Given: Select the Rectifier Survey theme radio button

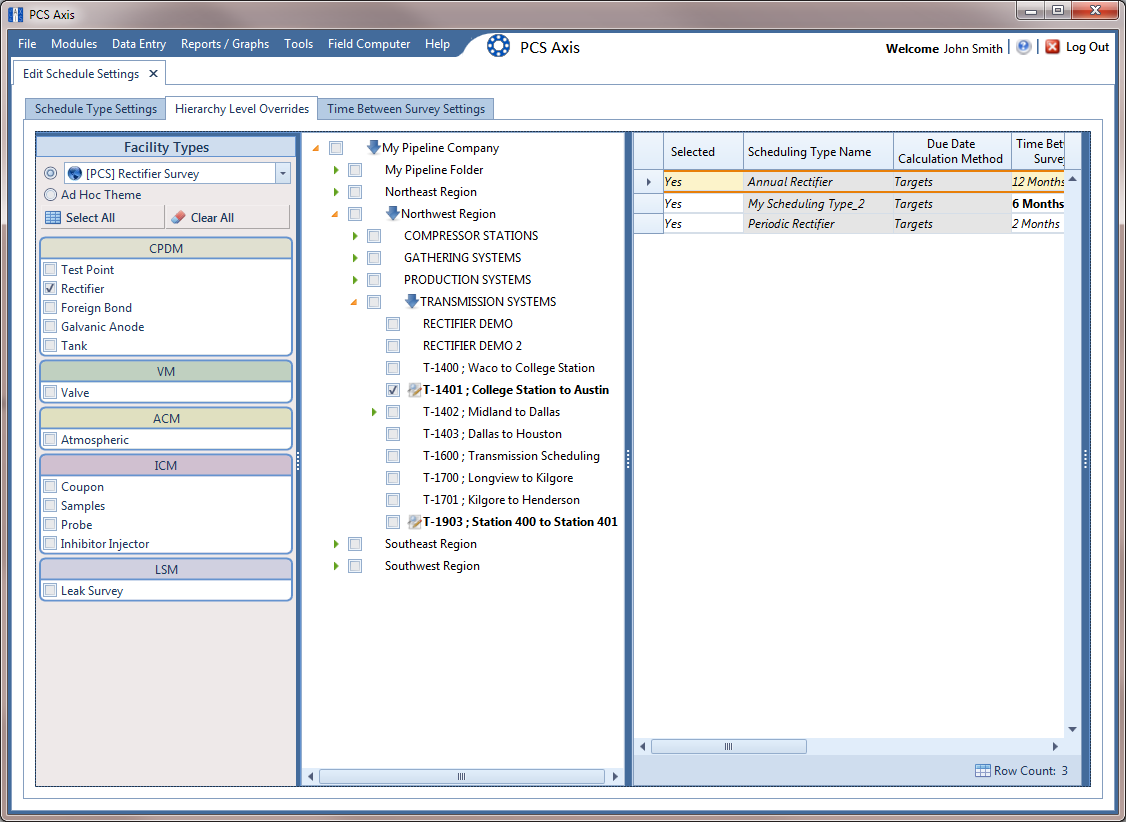Looking at the screenshot, I should pyautogui.click(x=50, y=173).
